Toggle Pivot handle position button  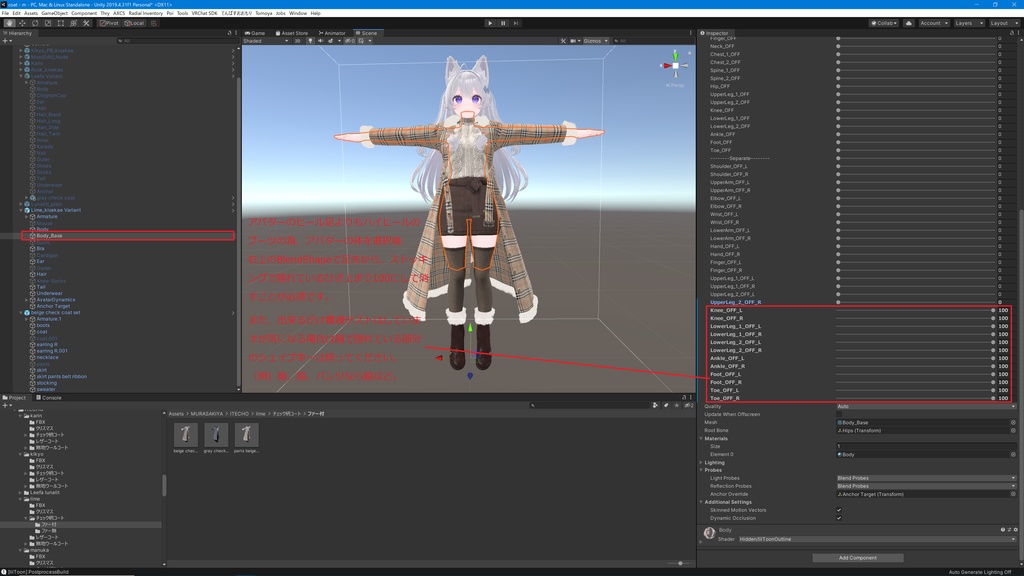coord(108,23)
